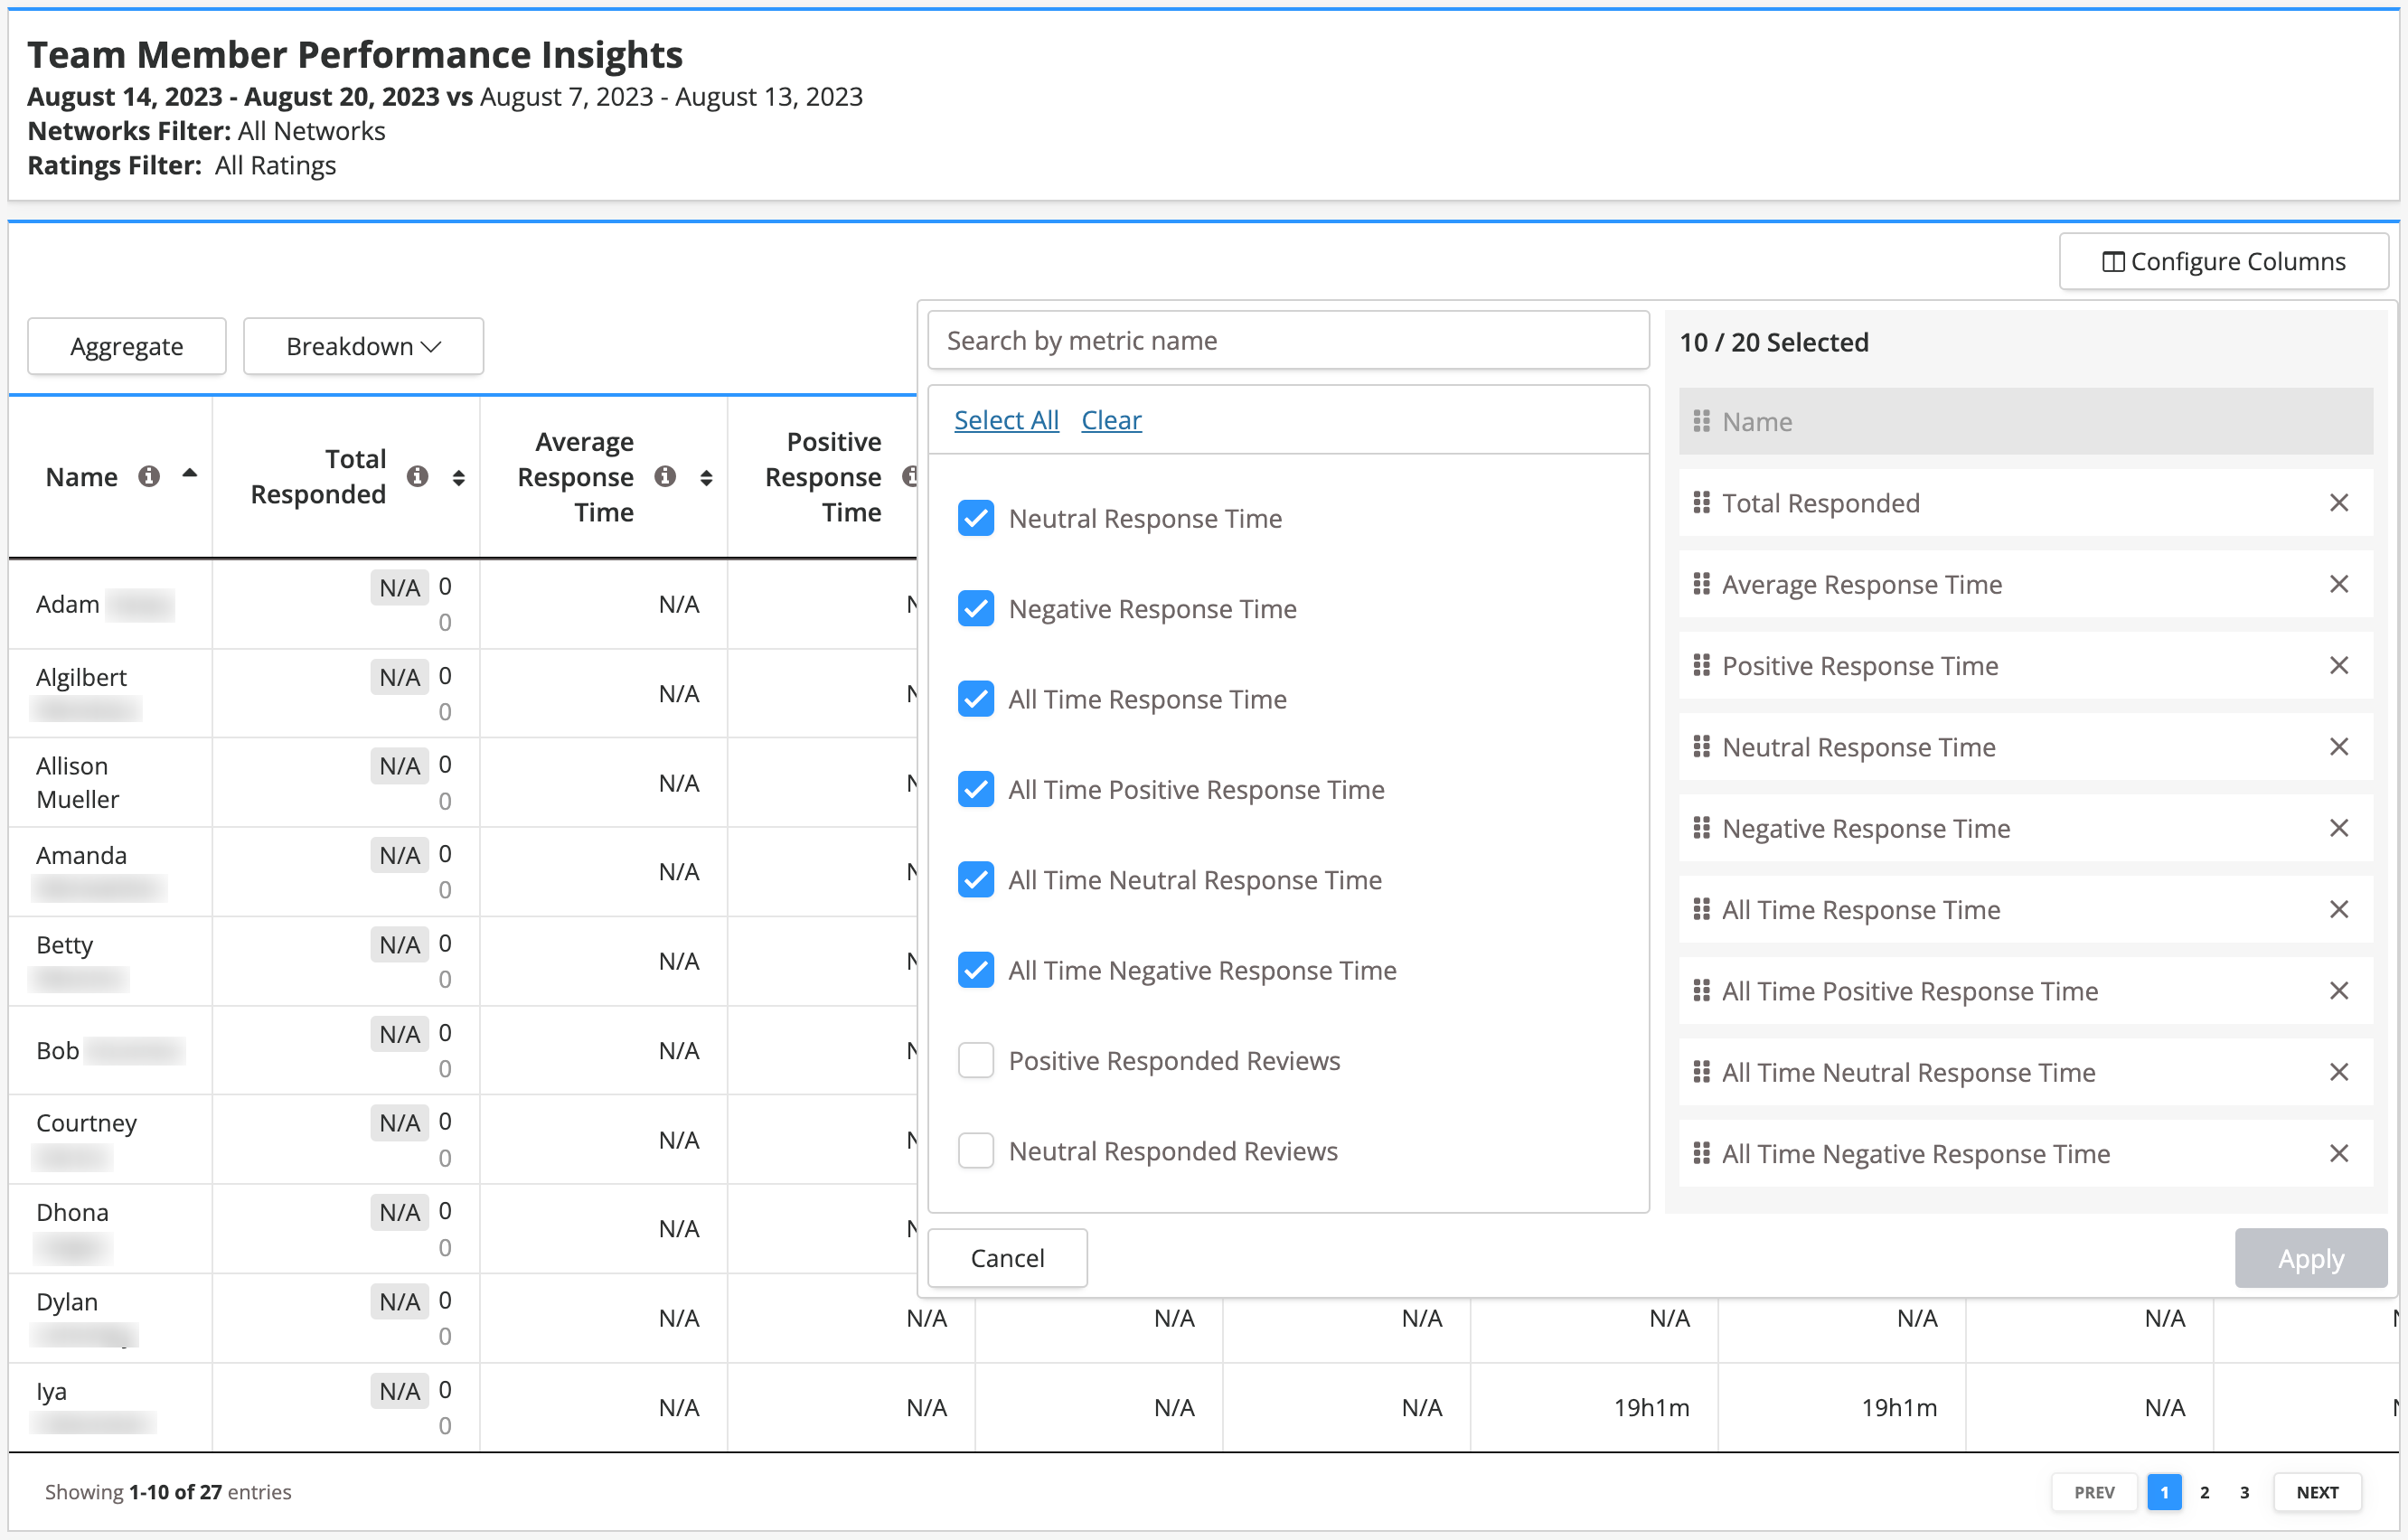Click drag handle of Total Responded item
The height and width of the screenshot is (1540, 2408).
pos(1701,503)
